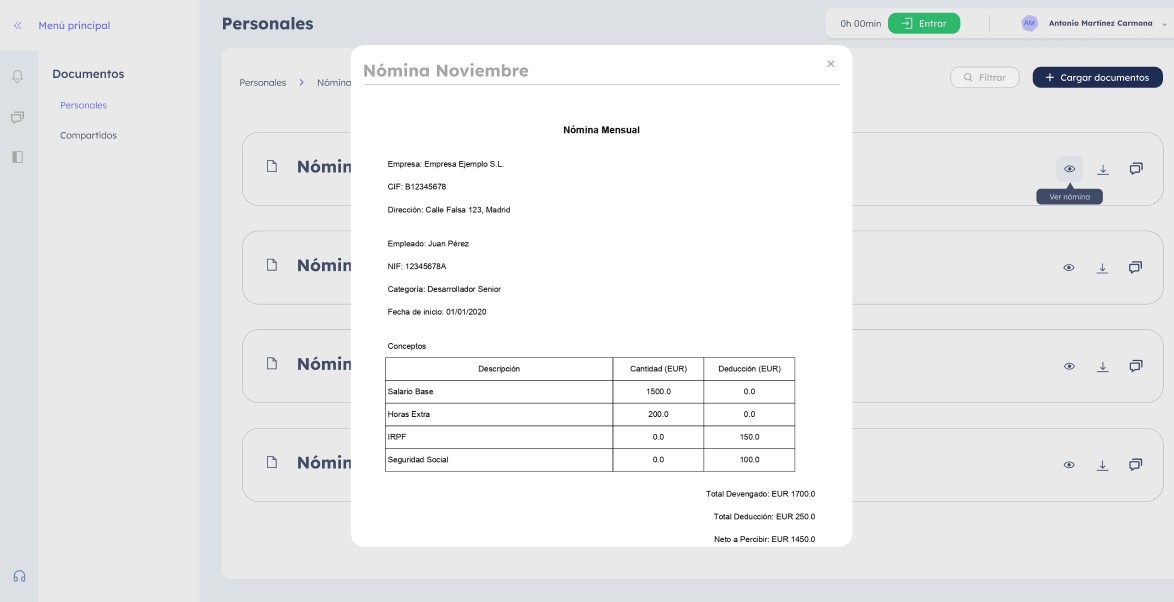
Task: Click the breadcrumb chevron after Personales
Action: point(302,82)
